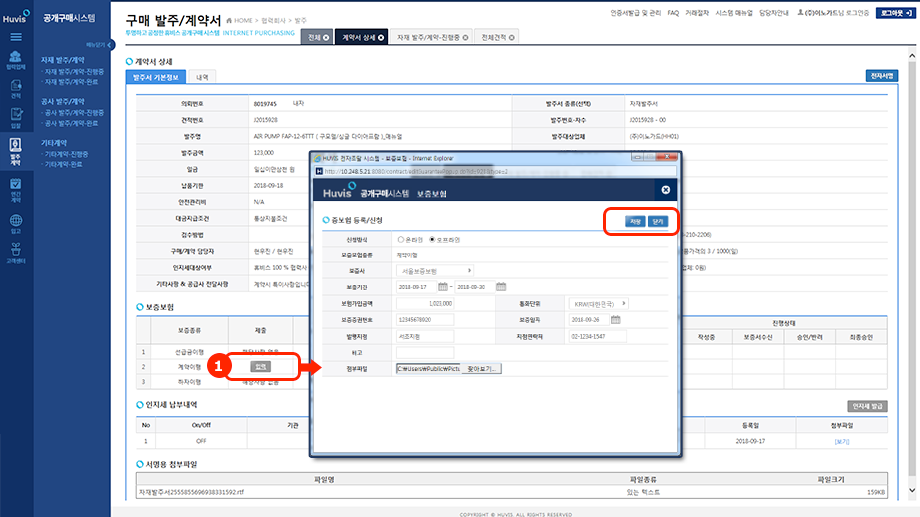Viewport: 920px width, 517px height.
Task: Open the 견적 estimate sidebar icon
Action: (x=16, y=89)
